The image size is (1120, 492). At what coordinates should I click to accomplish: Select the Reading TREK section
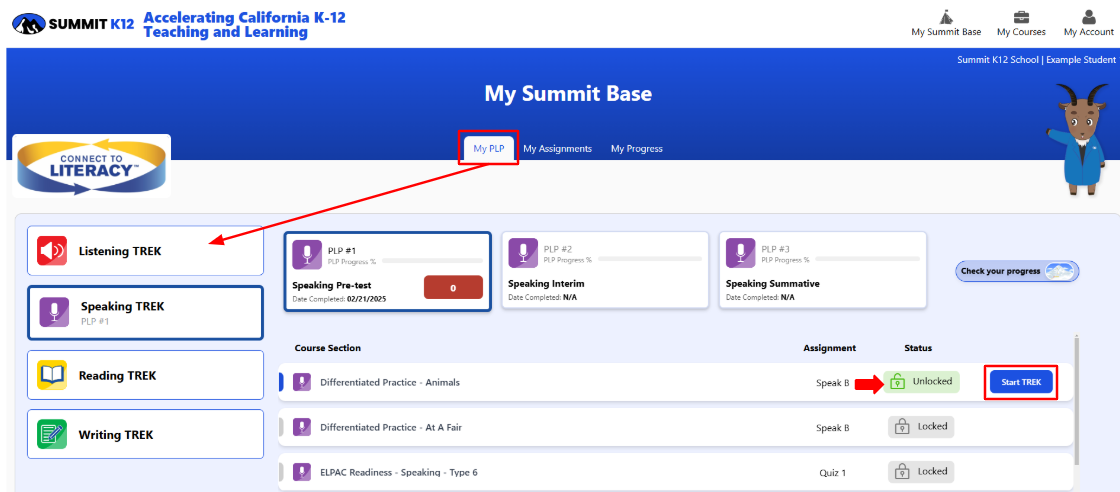tap(145, 375)
